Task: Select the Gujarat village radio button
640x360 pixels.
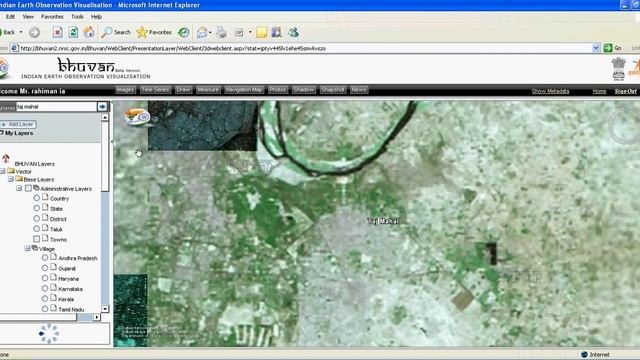Action: pos(45,268)
